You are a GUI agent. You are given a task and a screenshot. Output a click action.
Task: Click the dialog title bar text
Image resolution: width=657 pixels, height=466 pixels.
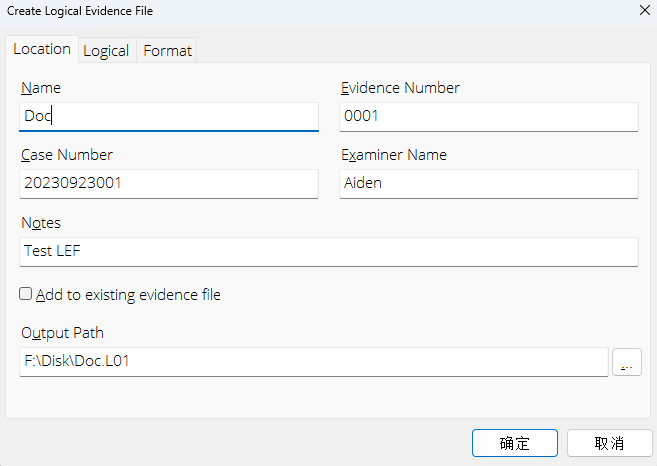pyautogui.click(x=81, y=10)
